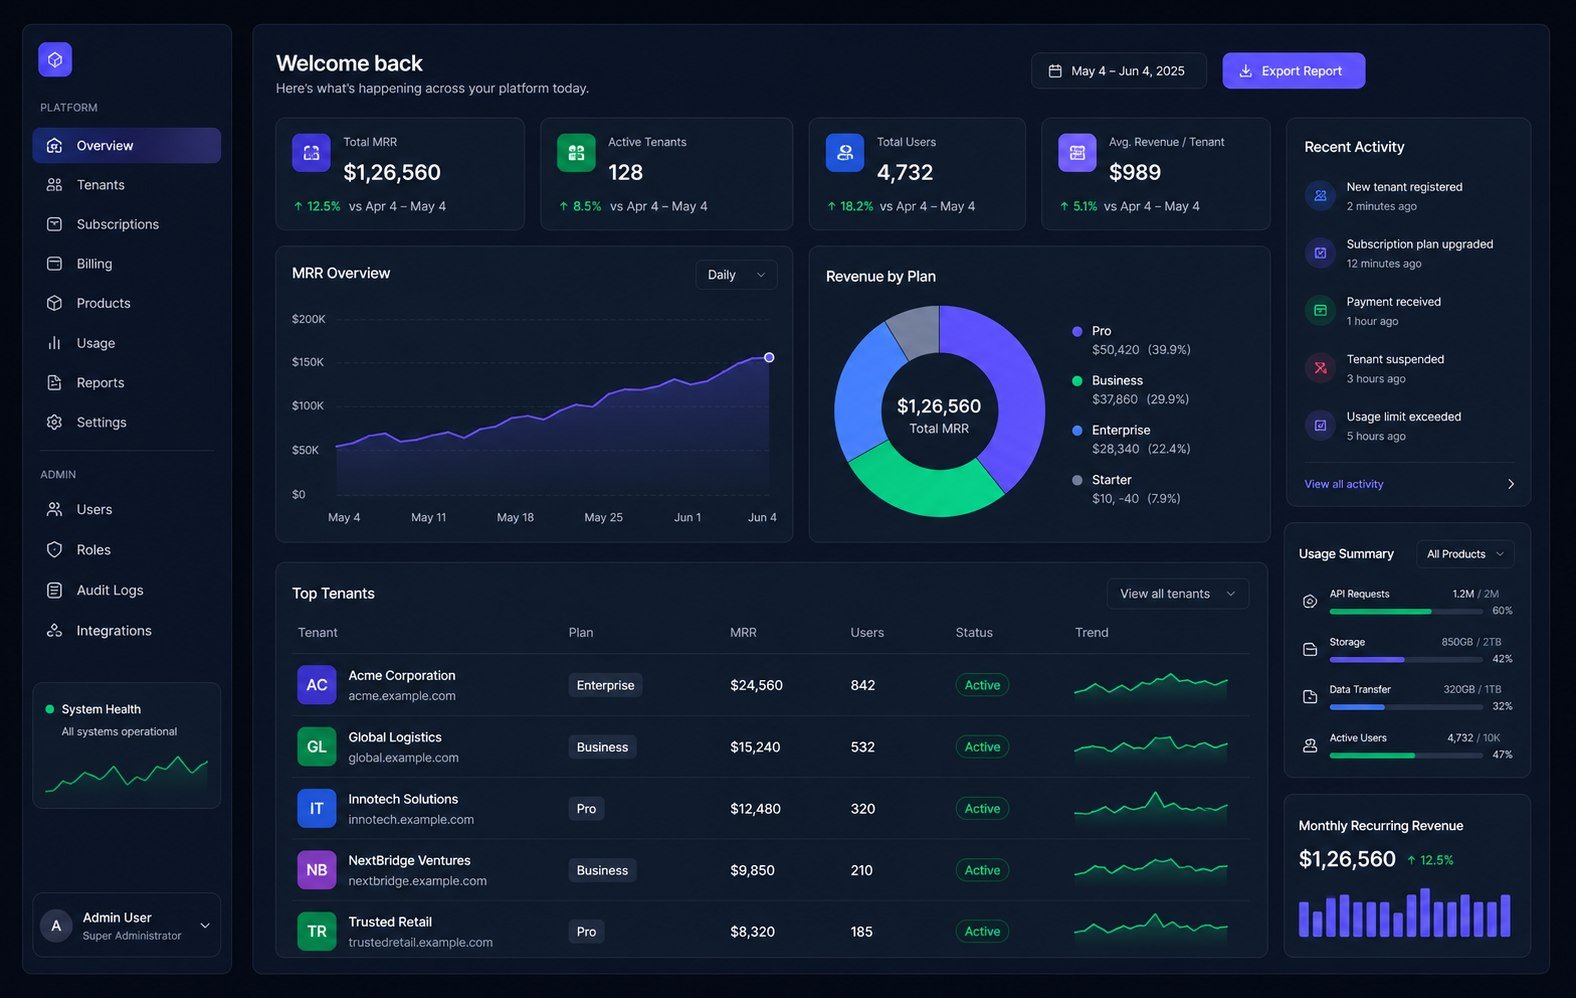Click the System Health status card
Viewport: 1576px width, 998px height.
click(x=127, y=745)
